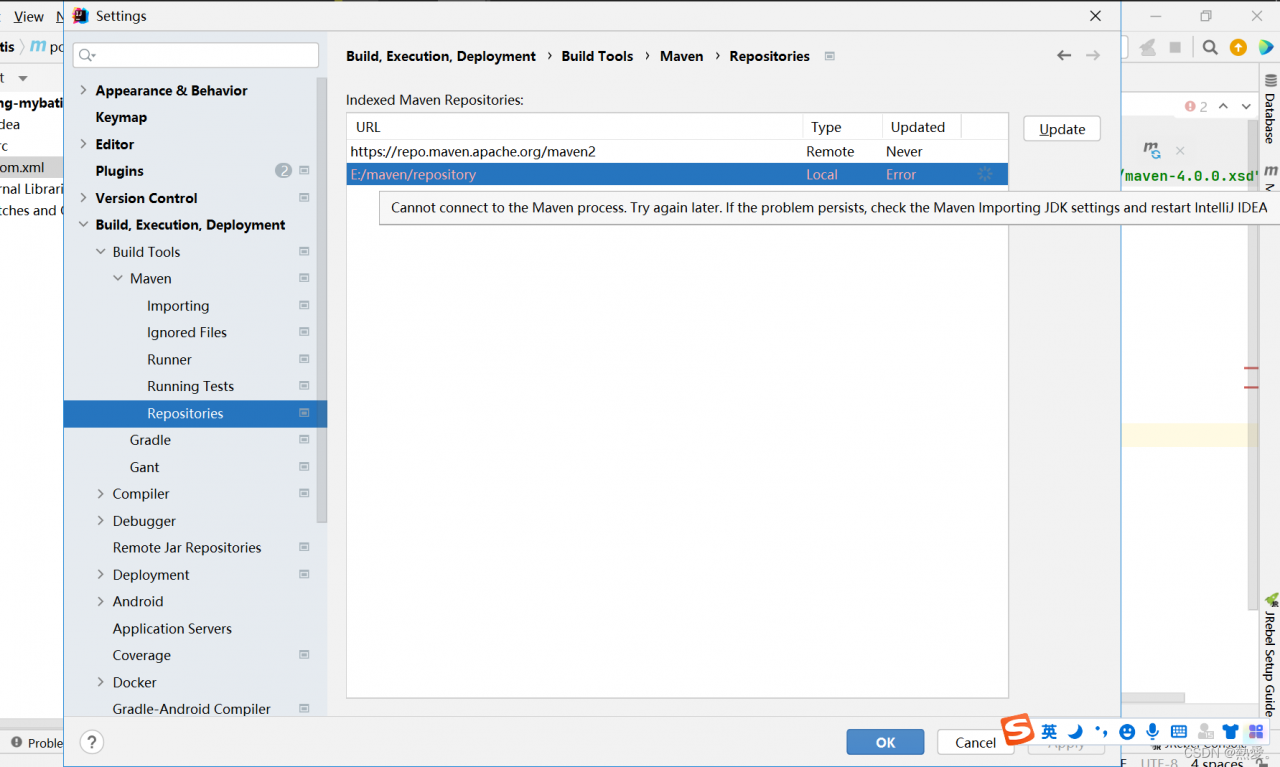Select Gant settings page
The width and height of the screenshot is (1280, 767).
144,467
